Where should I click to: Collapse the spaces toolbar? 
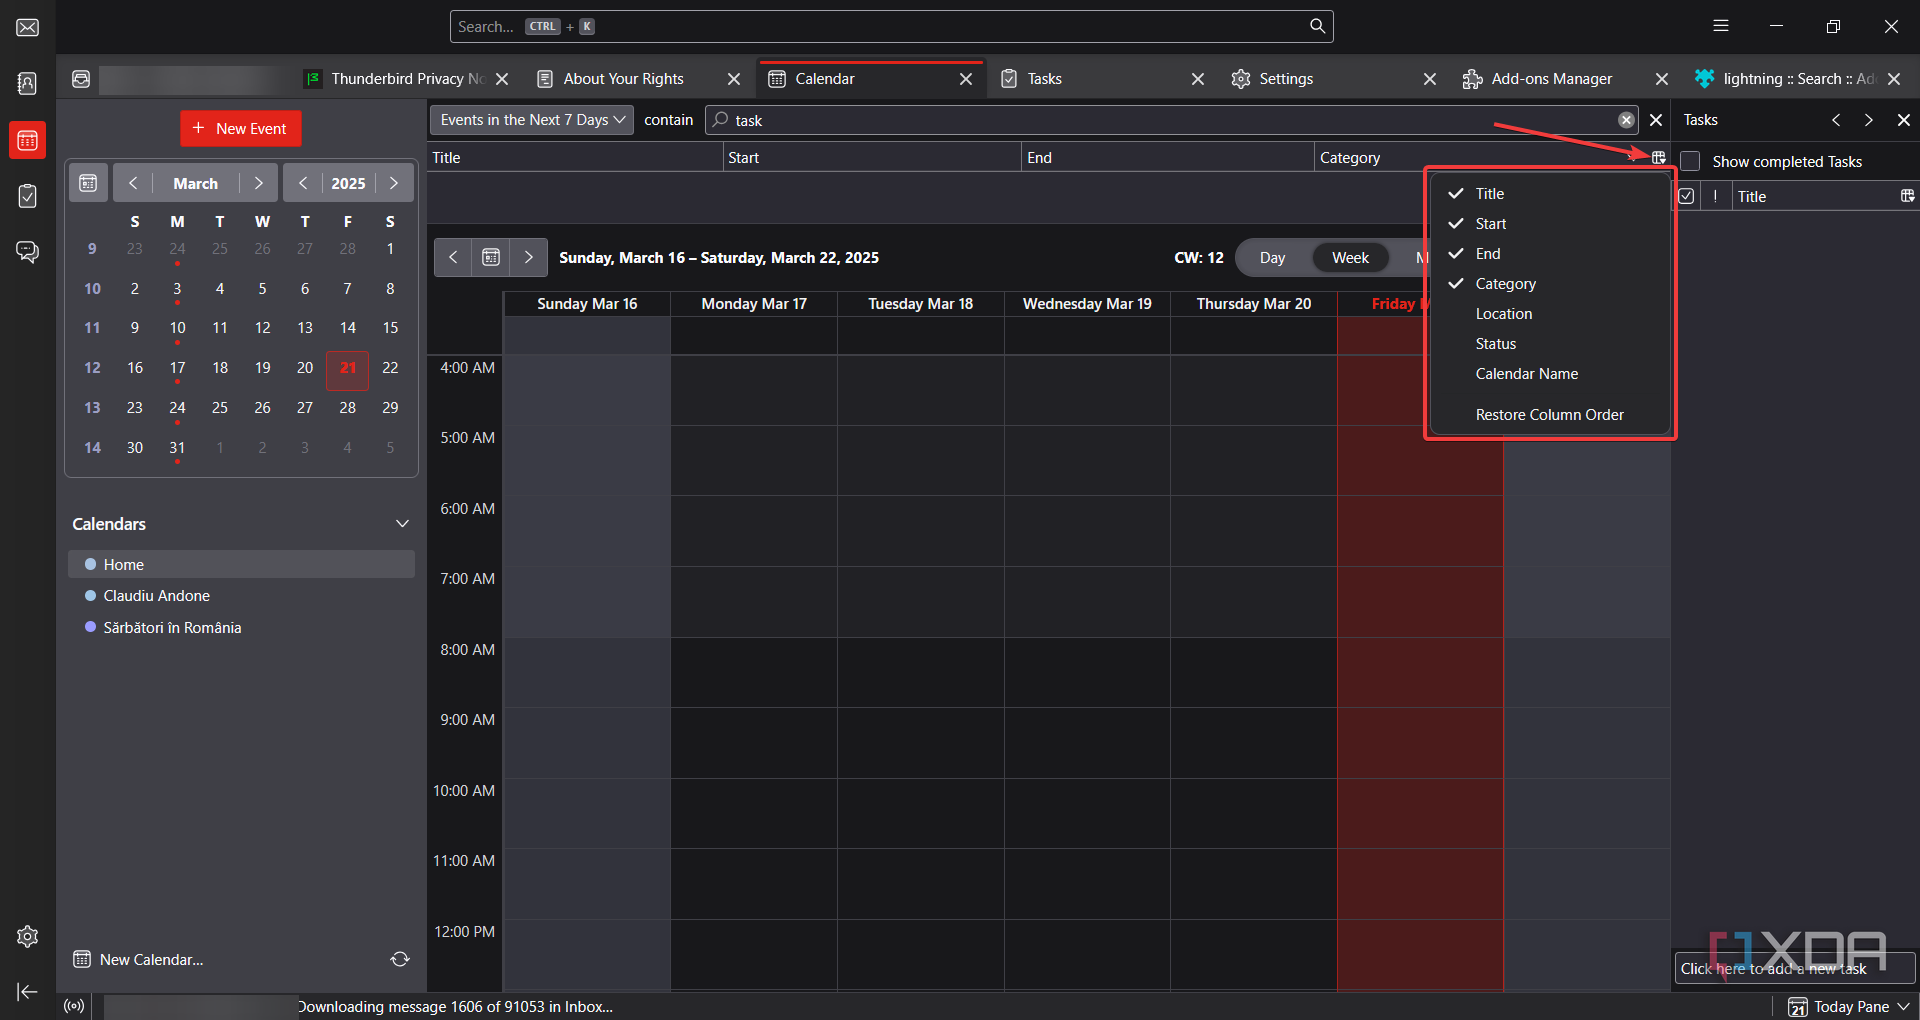click(28, 991)
